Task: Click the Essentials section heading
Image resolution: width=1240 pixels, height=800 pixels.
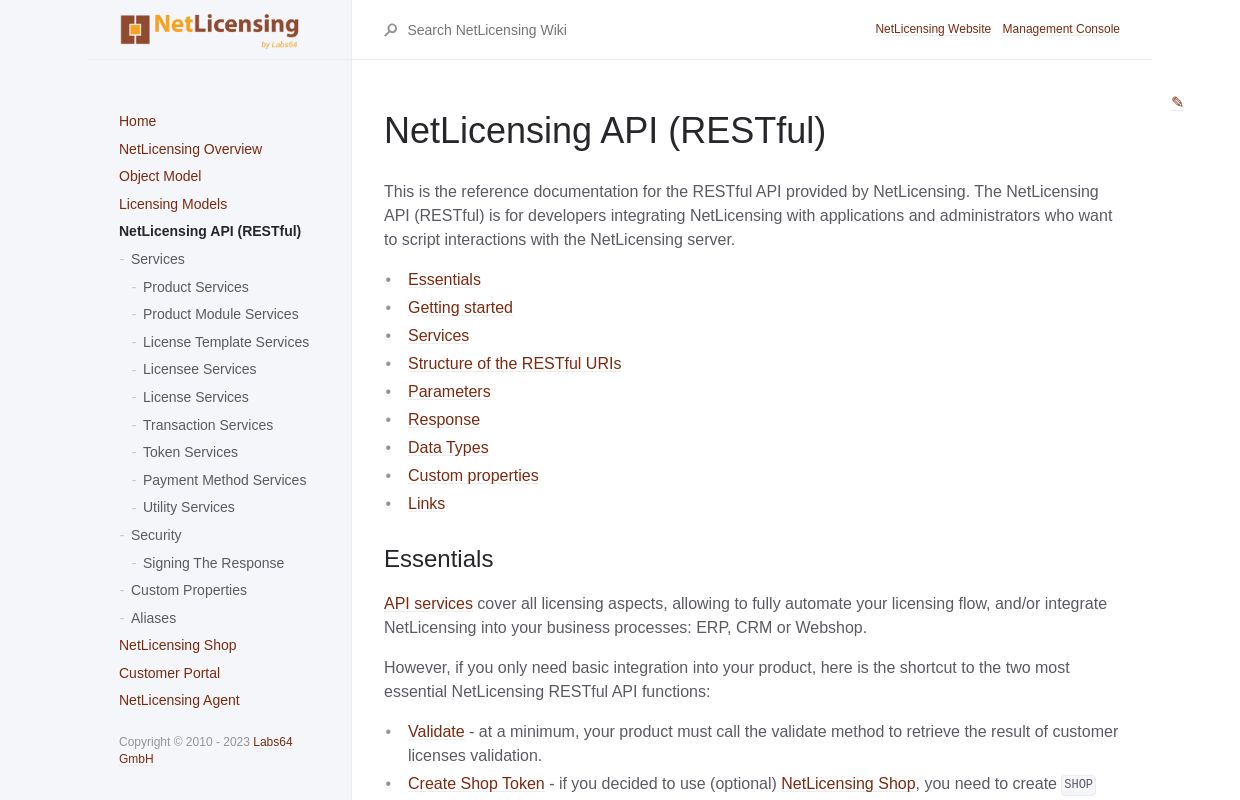Action: pos(438,559)
